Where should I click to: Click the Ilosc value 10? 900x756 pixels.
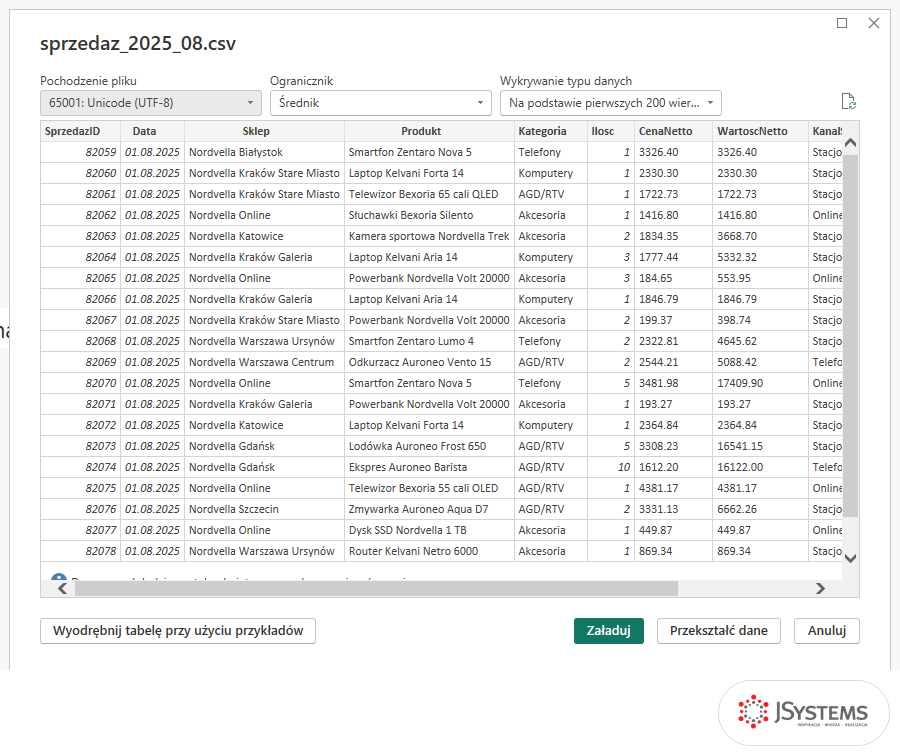[610, 467]
